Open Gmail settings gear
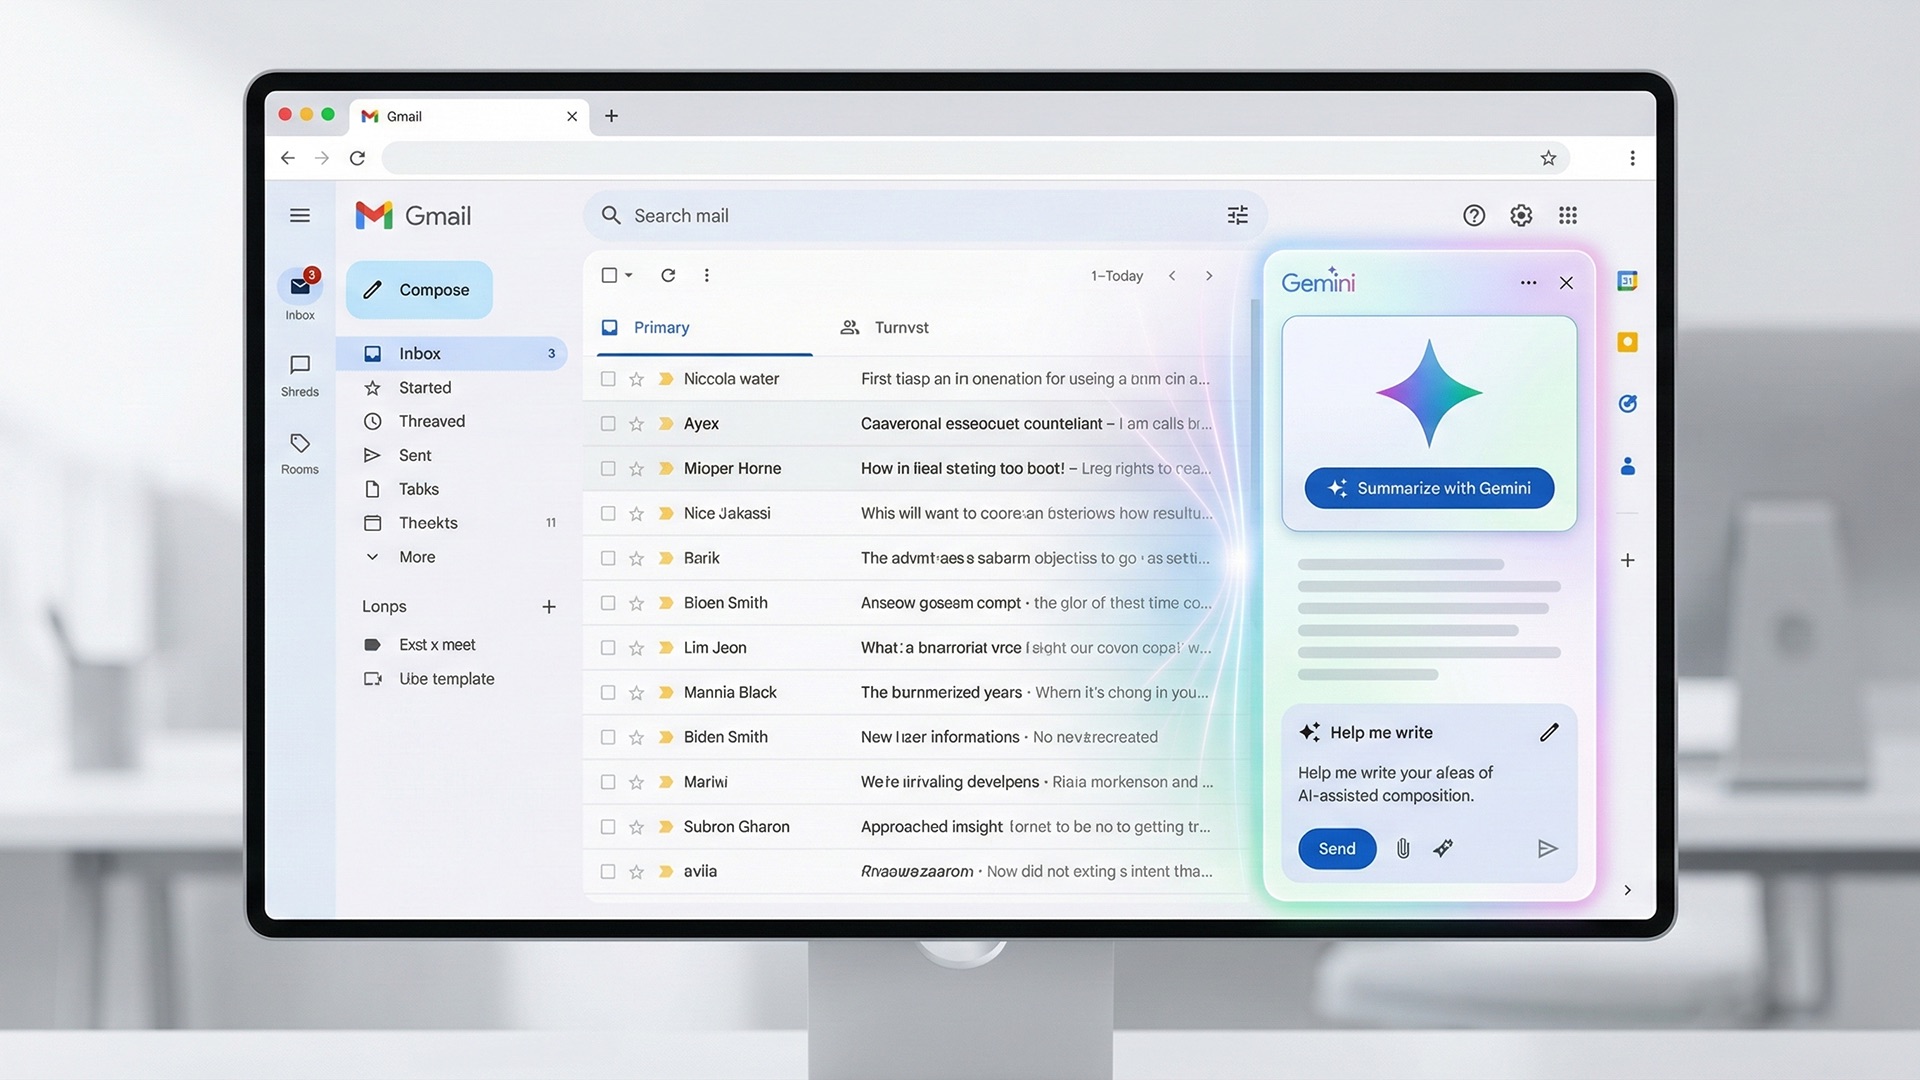Image resolution: width=1920 pixels, height=1080 pixels. click(1520, 215)
